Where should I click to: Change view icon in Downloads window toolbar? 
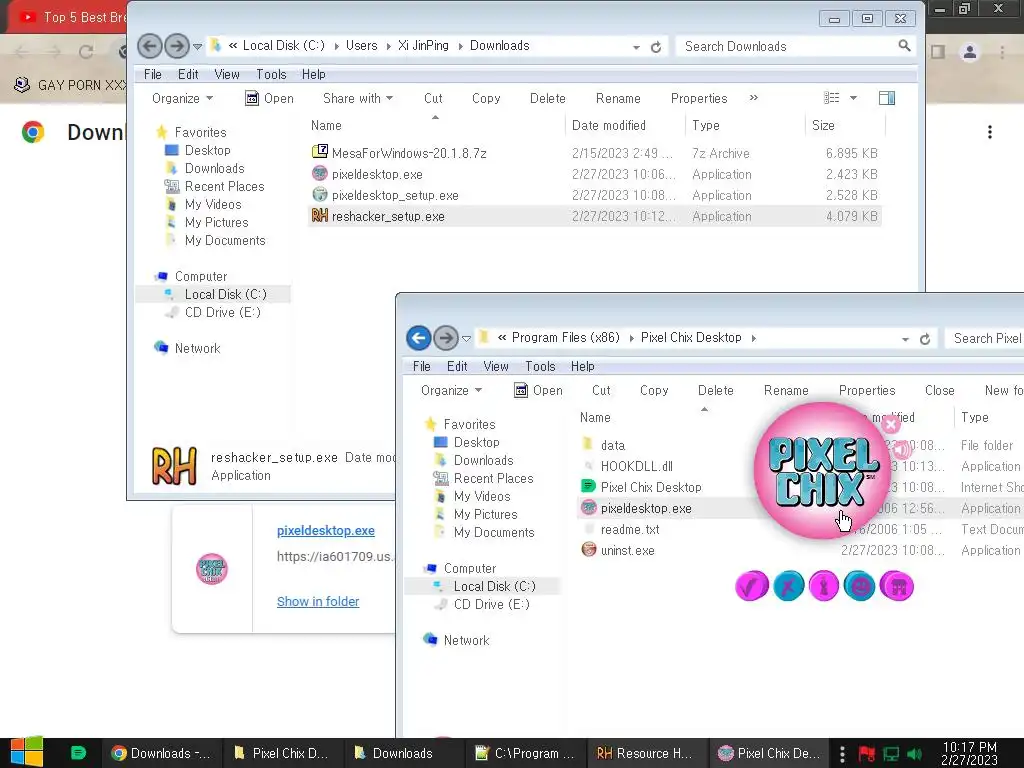(831, 99)
